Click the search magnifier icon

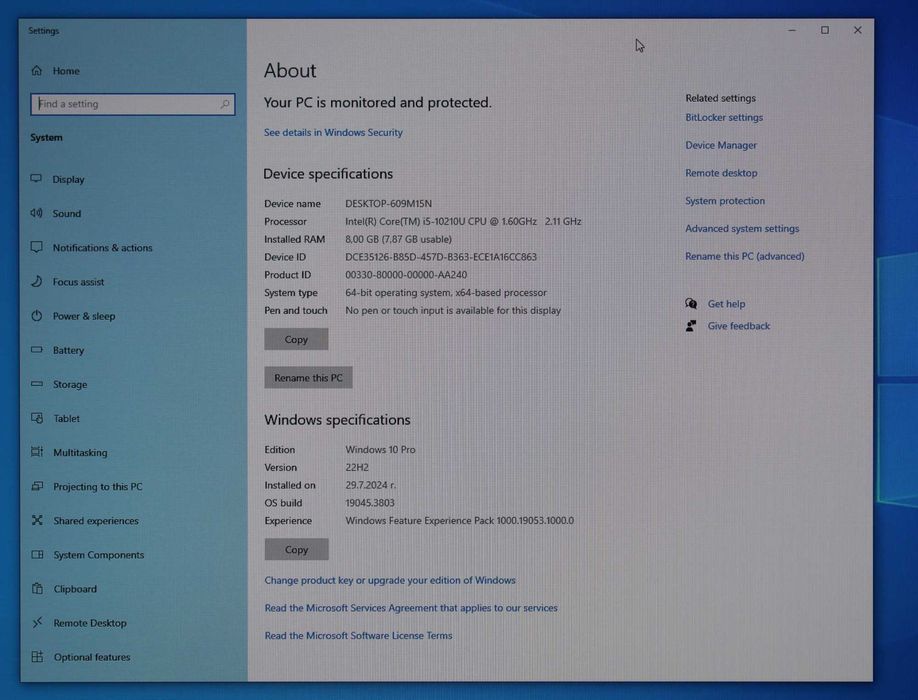tap(225, 104)
